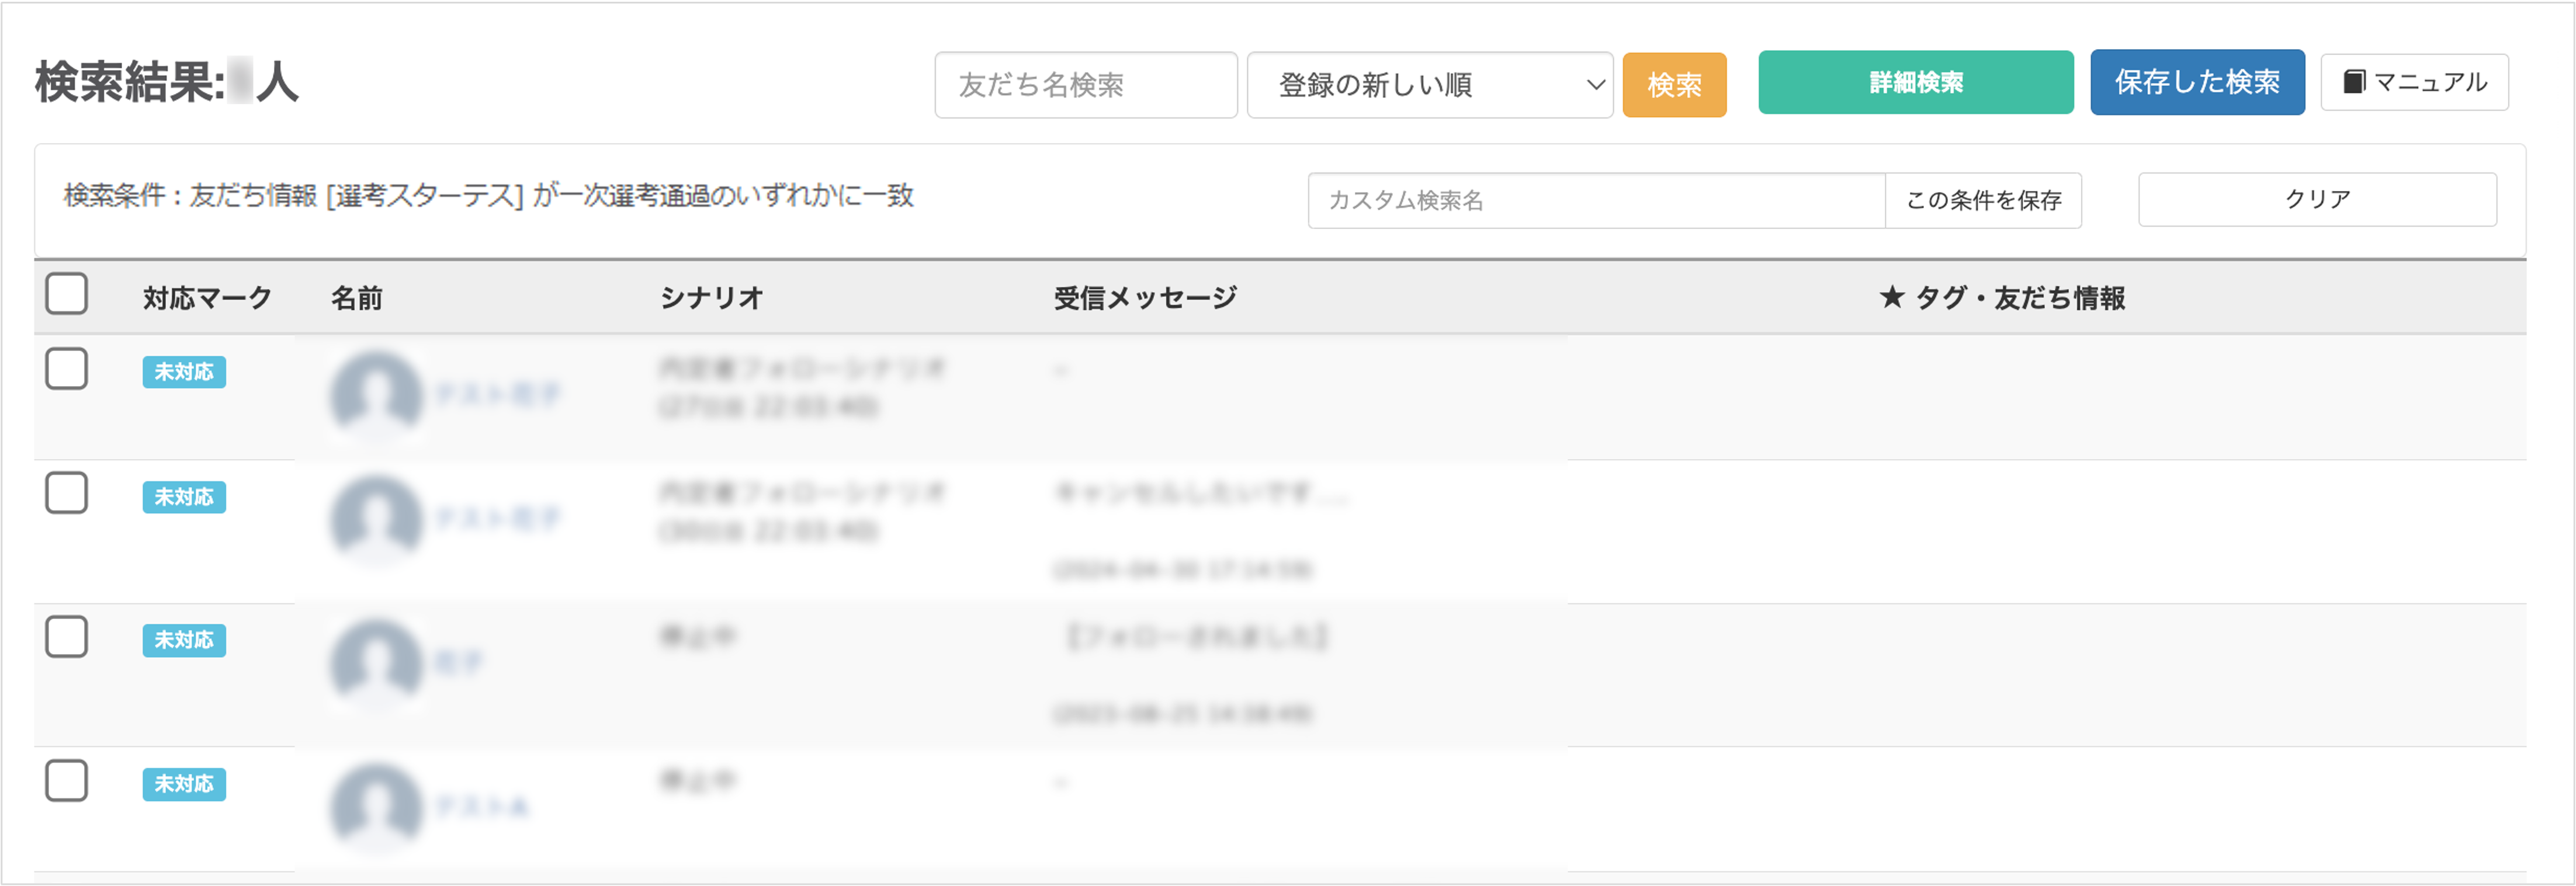Click この条件を保存 to save the condition

pos(1983,200)
